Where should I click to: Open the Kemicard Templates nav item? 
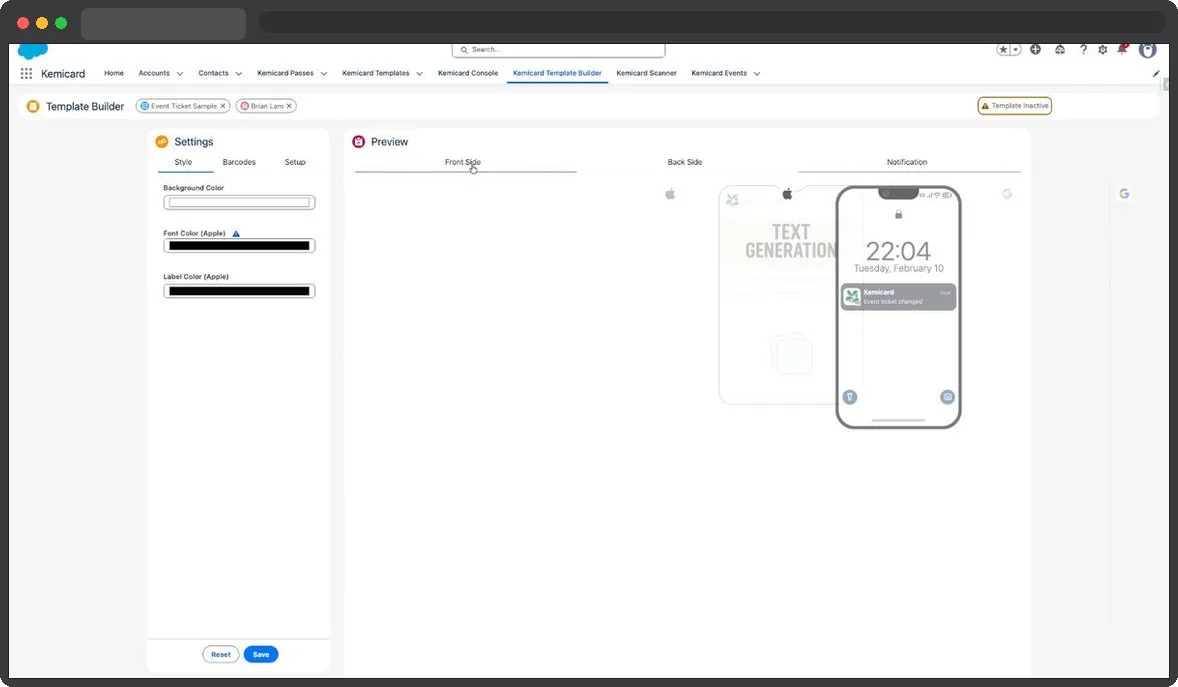tap(376, 74)
